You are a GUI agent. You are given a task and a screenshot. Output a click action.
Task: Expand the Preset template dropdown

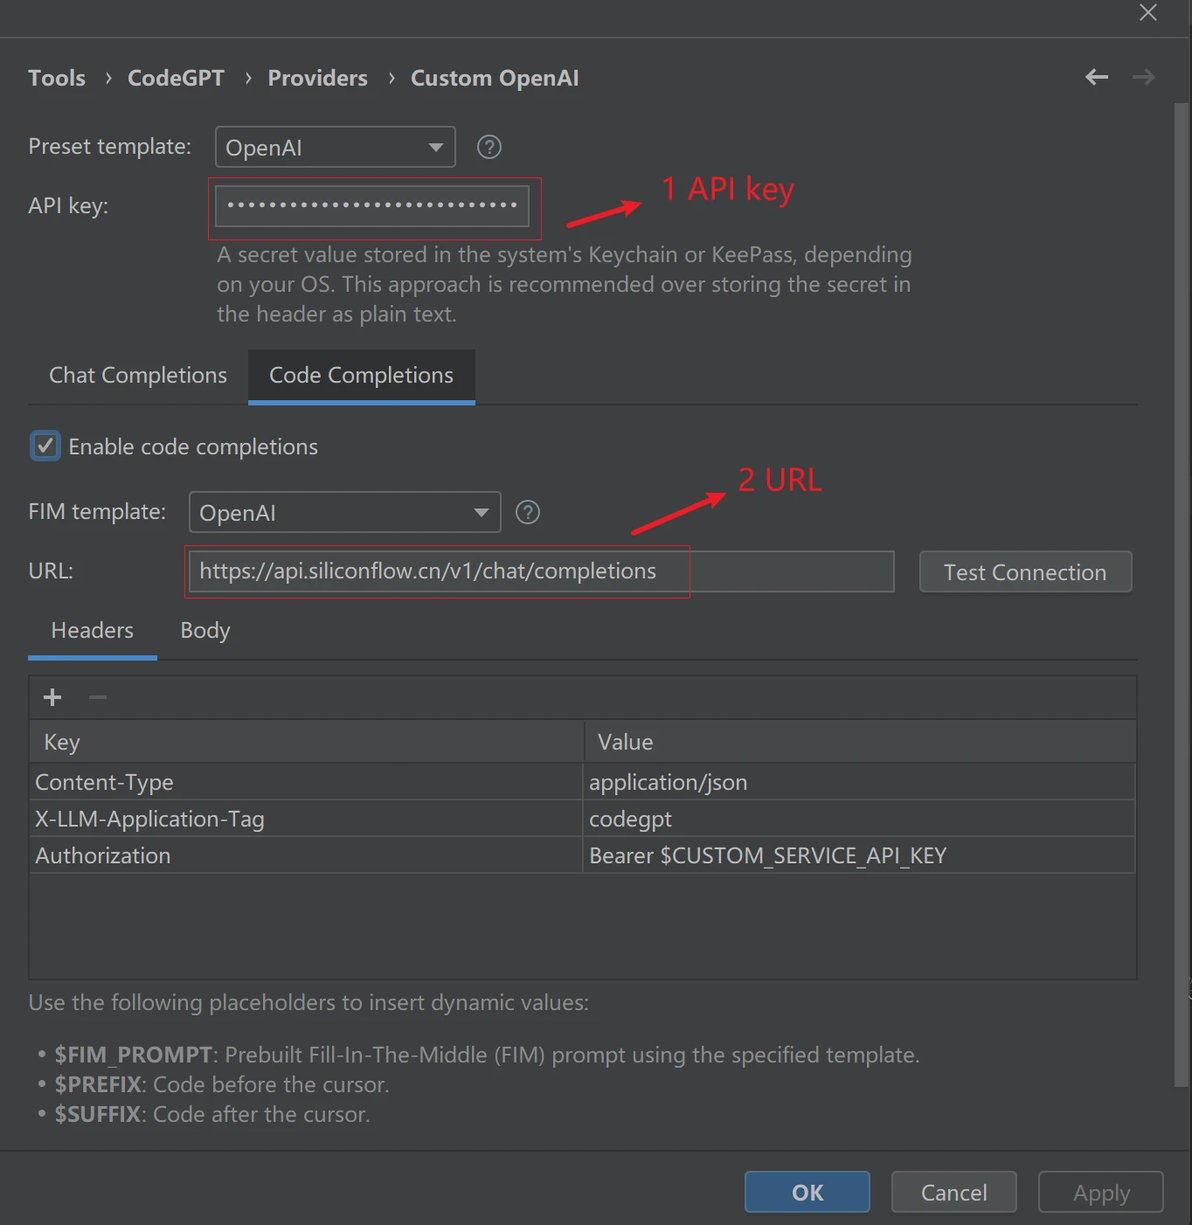335,147
